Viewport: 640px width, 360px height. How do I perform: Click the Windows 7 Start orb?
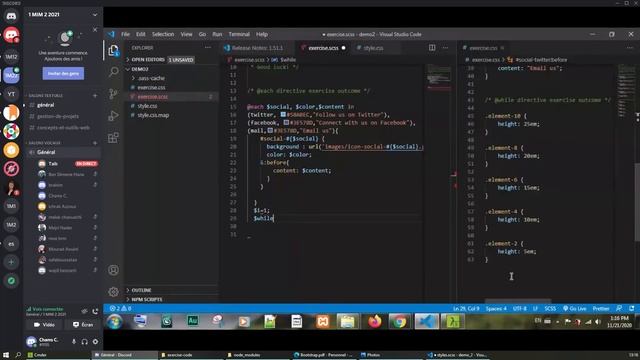coord(115,321)
